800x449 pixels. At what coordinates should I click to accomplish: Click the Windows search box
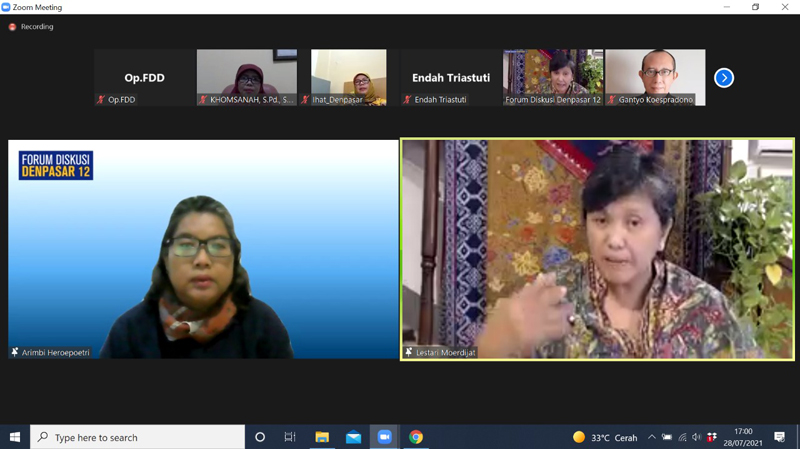tap(140, 437)
